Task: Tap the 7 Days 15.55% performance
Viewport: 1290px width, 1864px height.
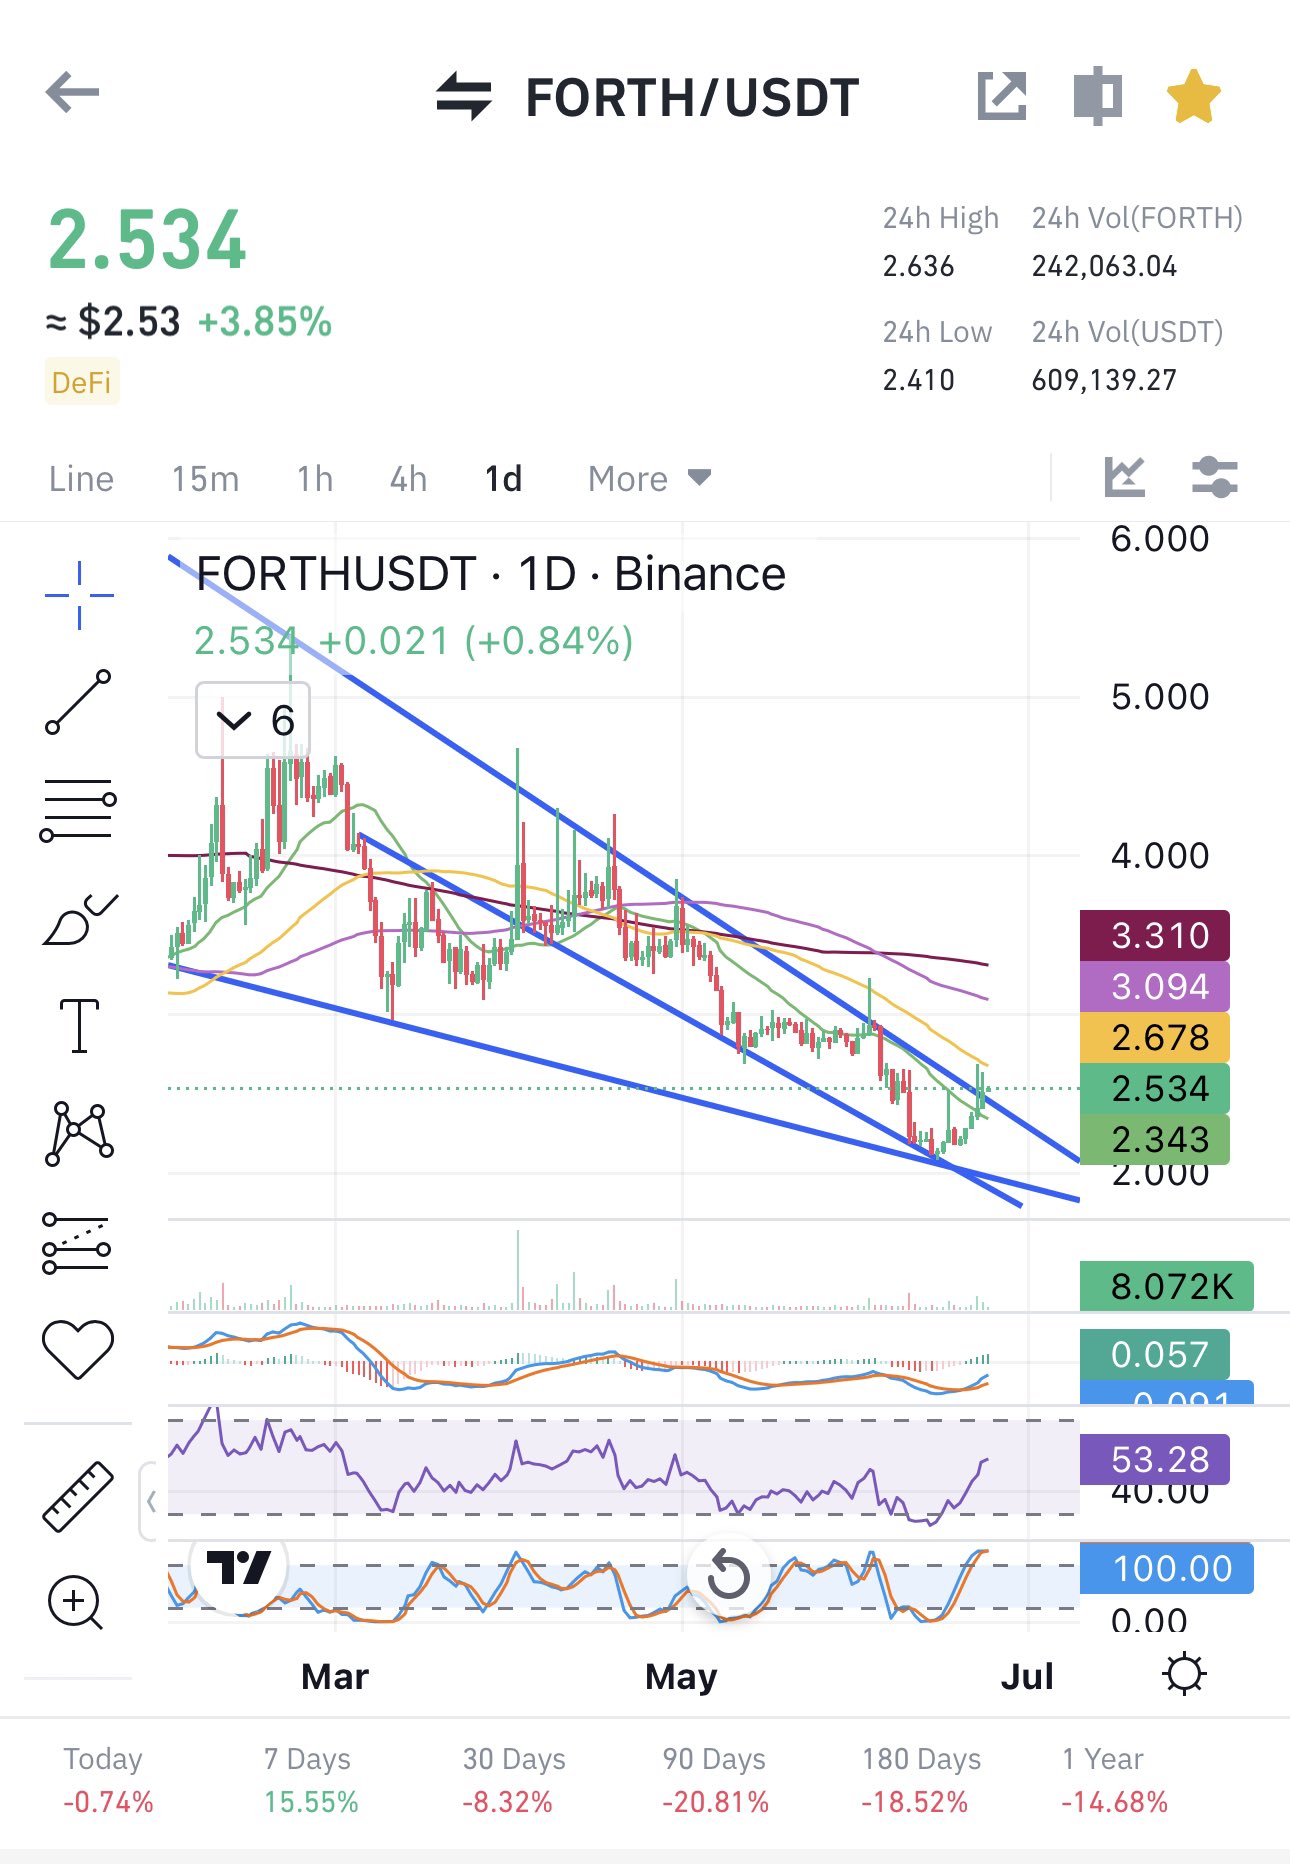Action: click(x=310, y=1780)
